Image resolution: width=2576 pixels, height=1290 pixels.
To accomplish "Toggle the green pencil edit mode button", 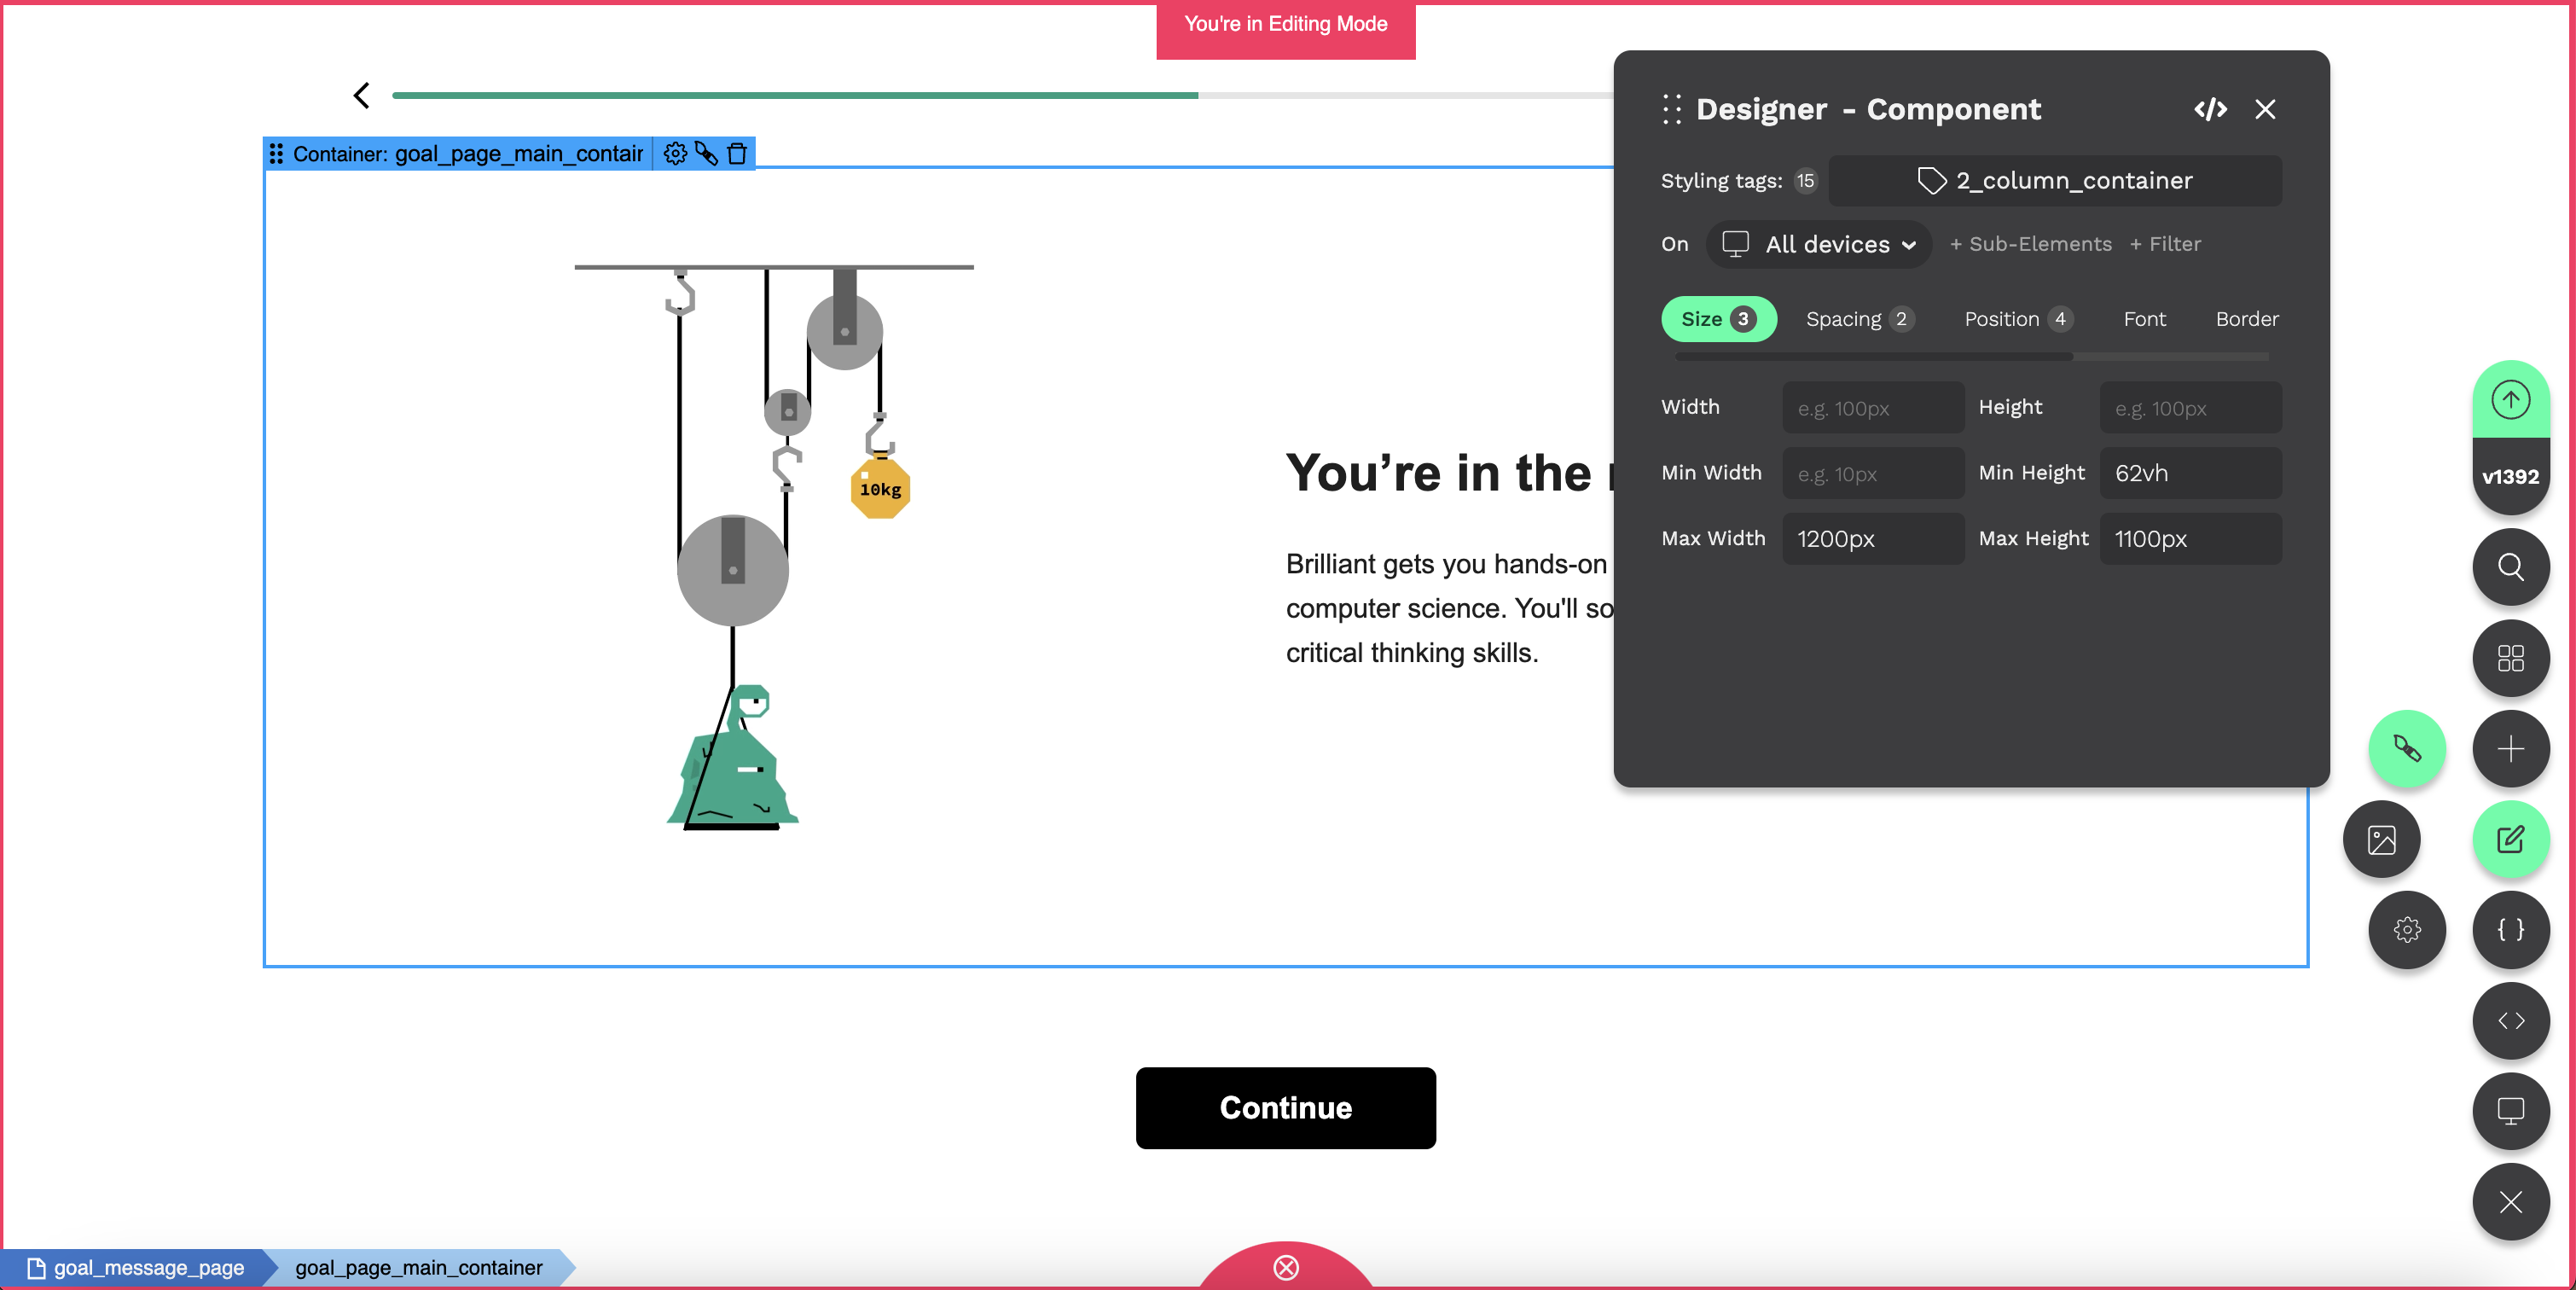I will (2510, 840).
